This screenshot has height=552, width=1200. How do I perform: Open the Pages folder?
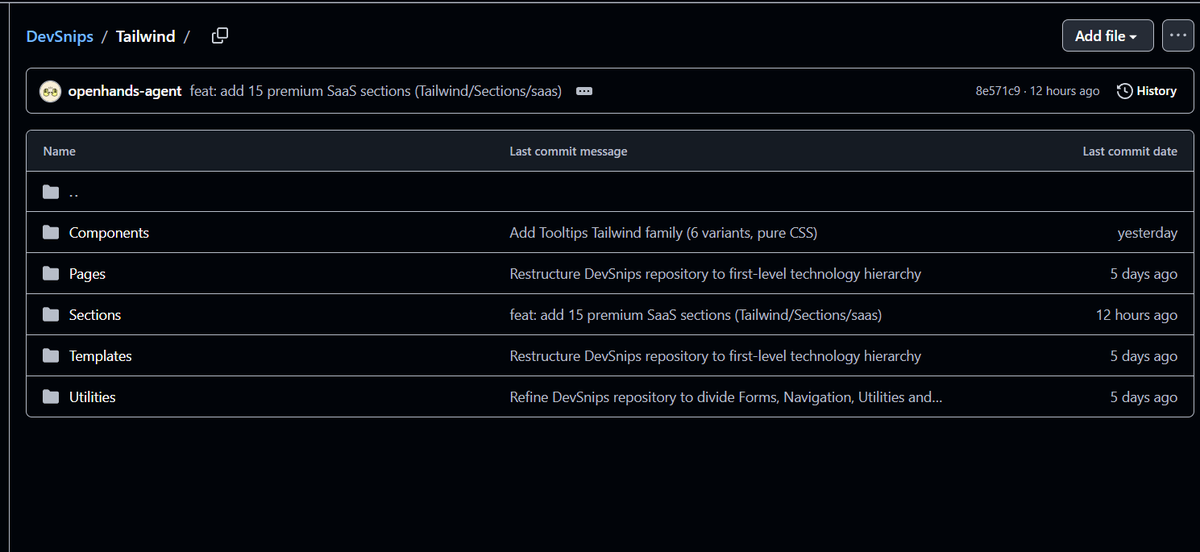point(87,274)
